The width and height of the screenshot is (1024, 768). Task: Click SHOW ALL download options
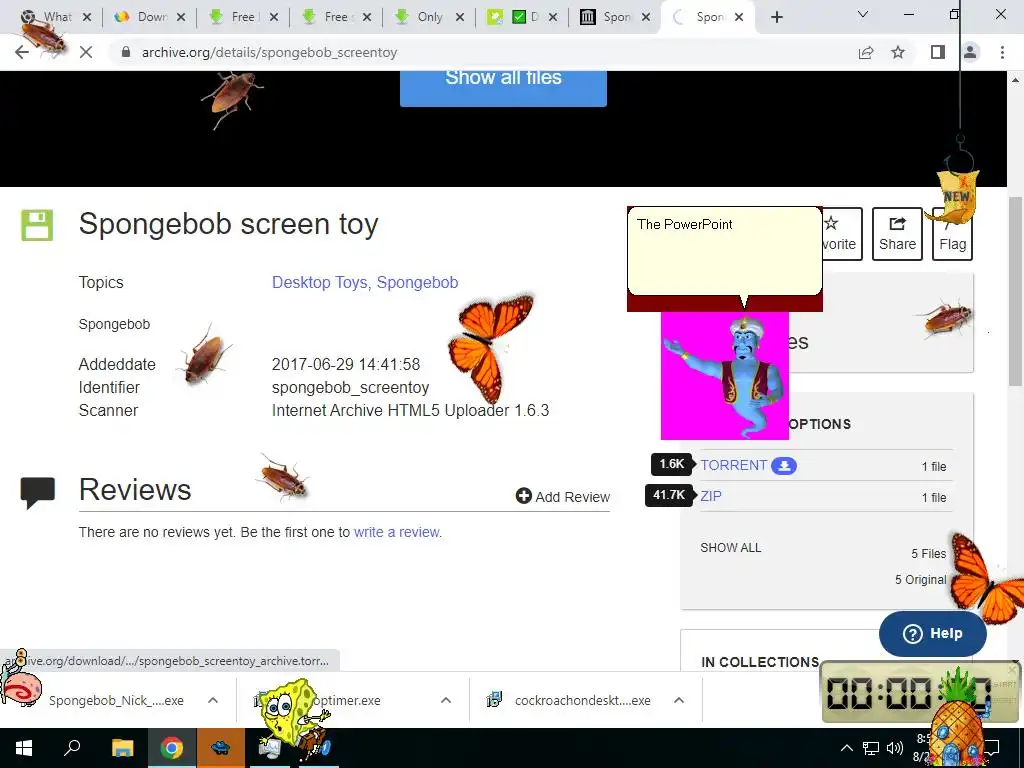[x=731, y=547]
